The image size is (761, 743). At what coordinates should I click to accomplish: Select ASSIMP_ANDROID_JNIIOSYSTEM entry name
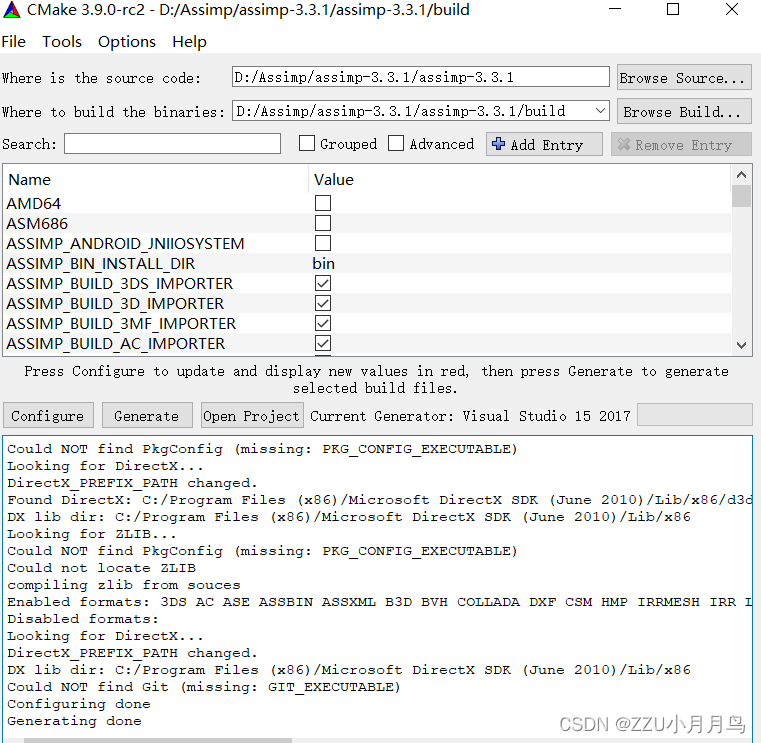125,244
